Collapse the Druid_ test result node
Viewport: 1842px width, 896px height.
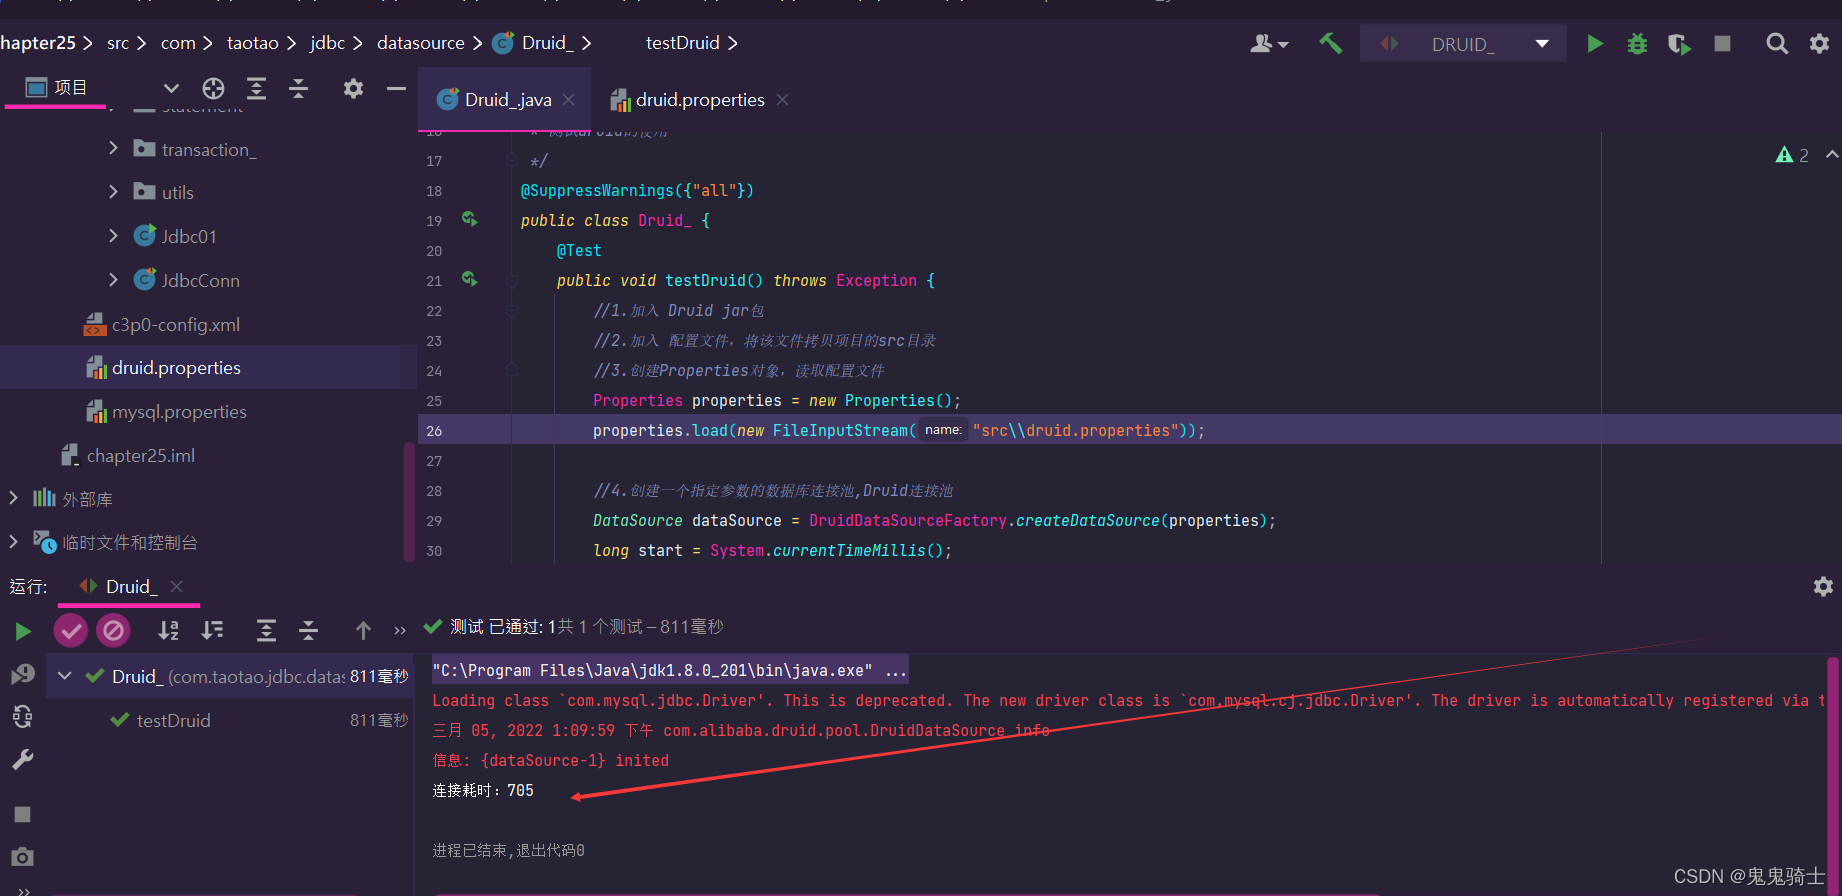(65, 676)
